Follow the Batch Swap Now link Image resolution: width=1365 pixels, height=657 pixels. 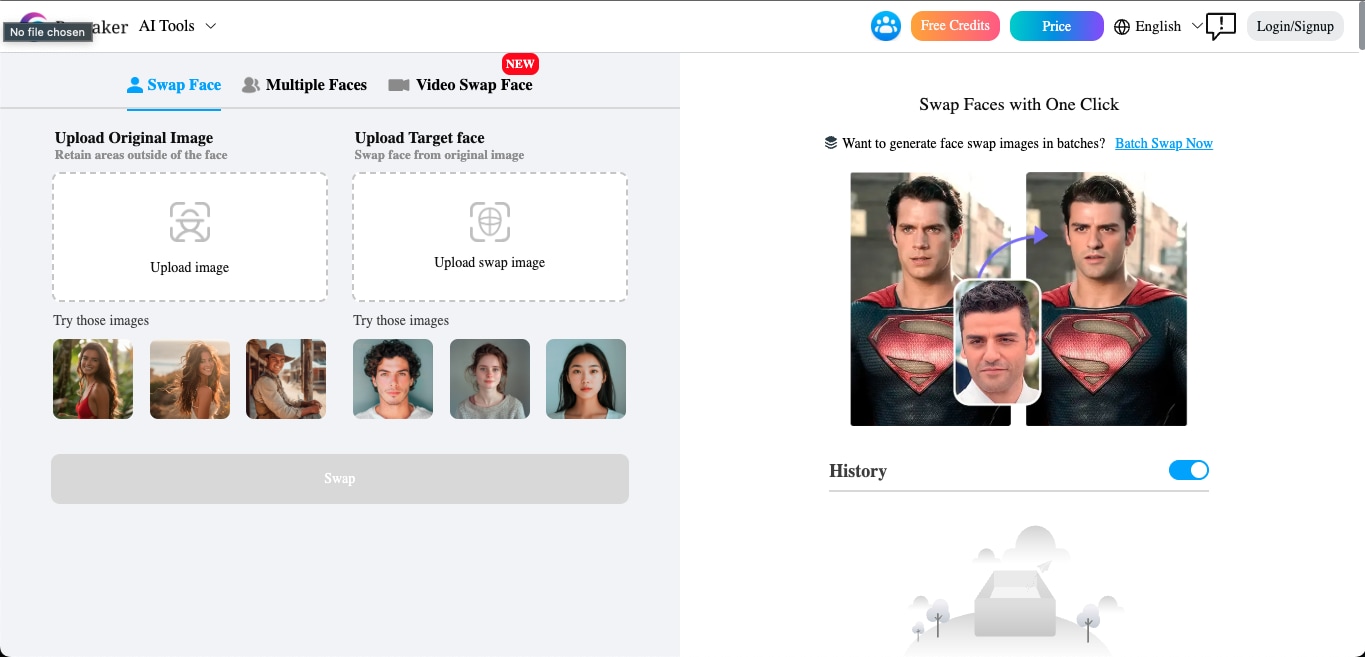pos(1164,143)
